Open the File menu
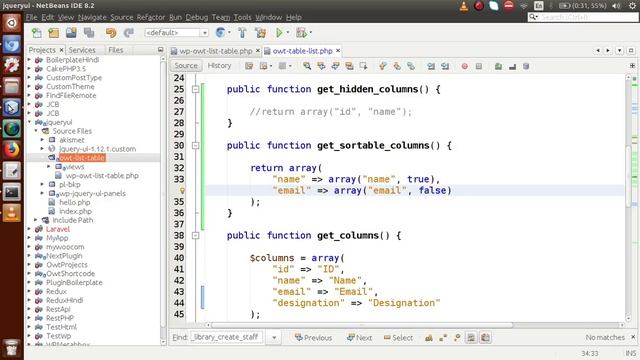 [x=31, y=17]
